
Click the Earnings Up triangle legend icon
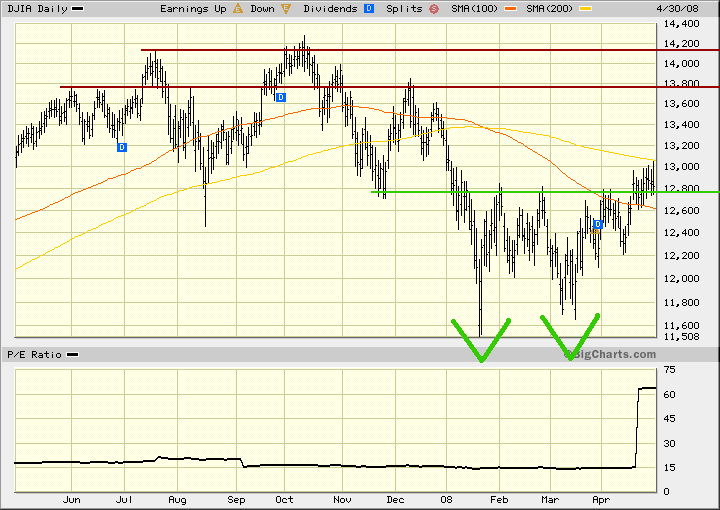(238, 8)
